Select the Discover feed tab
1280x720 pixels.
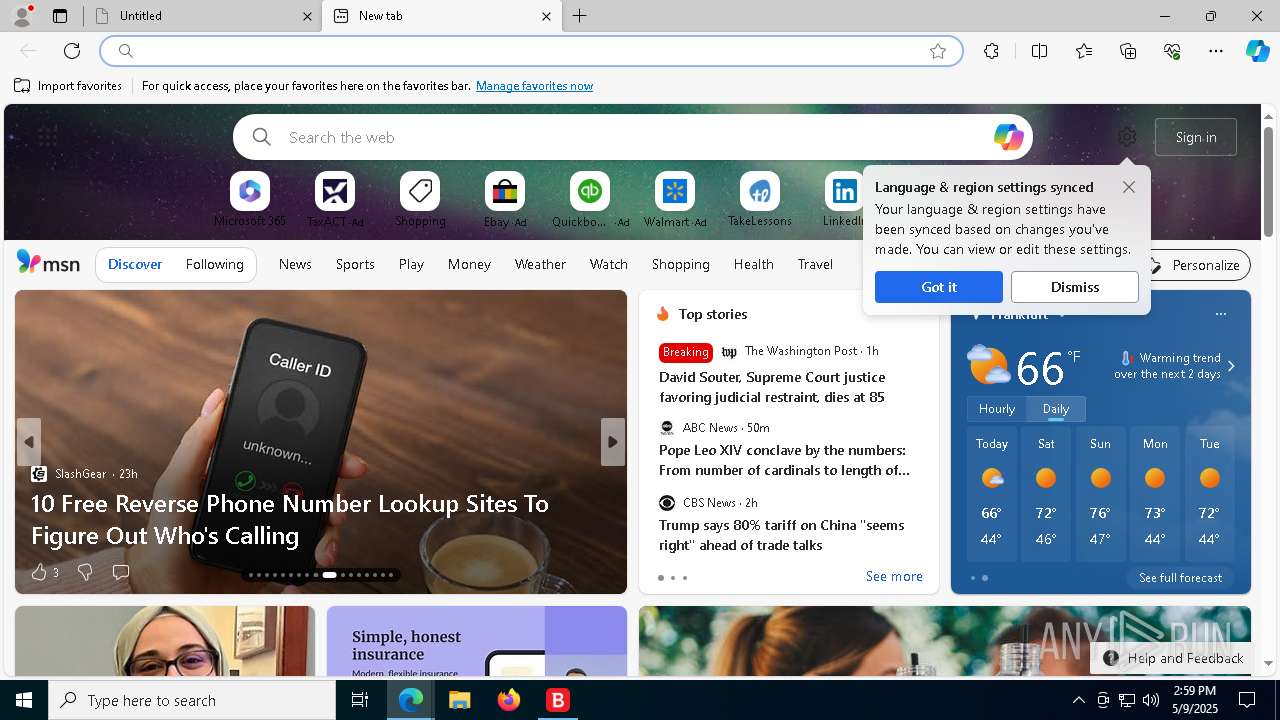pyautogui.click(x=135, y=264)
